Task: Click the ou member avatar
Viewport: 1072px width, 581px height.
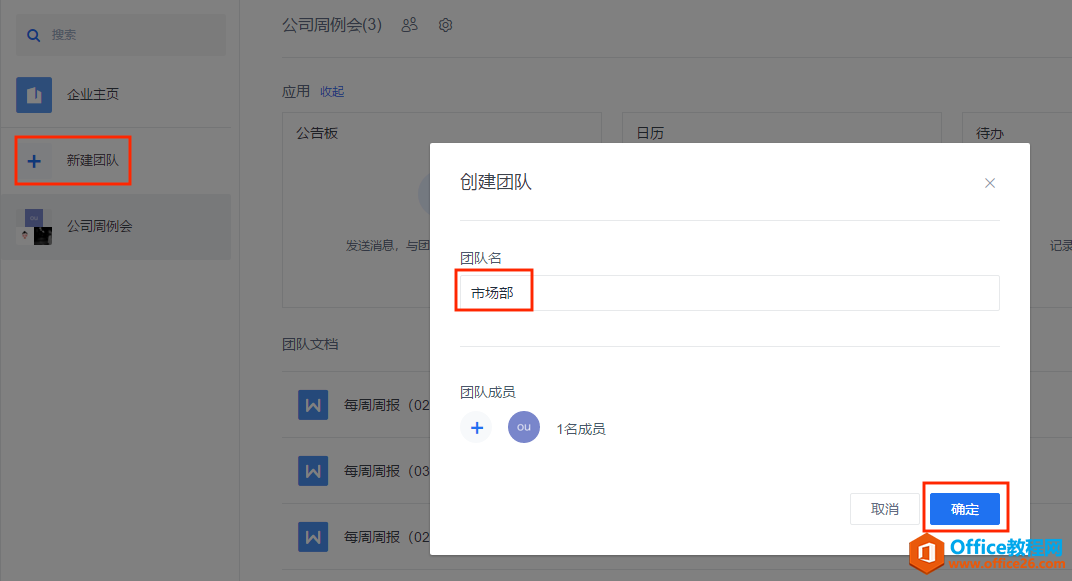Action: pos(523,427)
